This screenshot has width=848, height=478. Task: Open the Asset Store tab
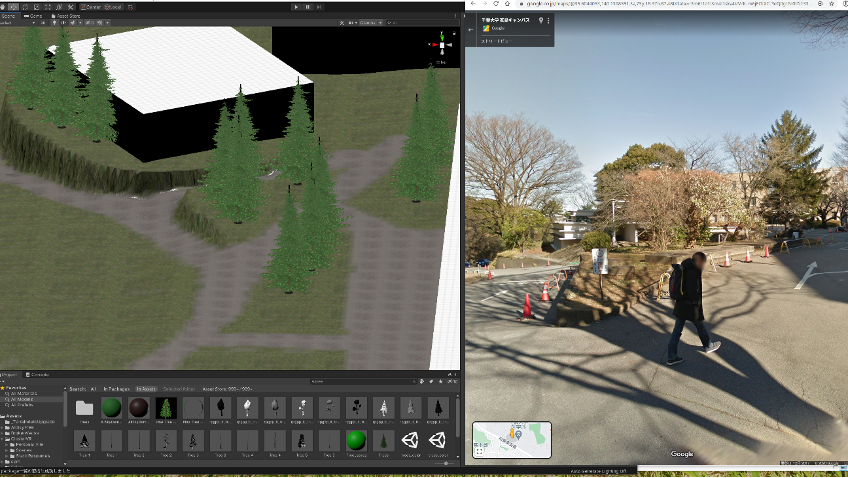[65, 16]
